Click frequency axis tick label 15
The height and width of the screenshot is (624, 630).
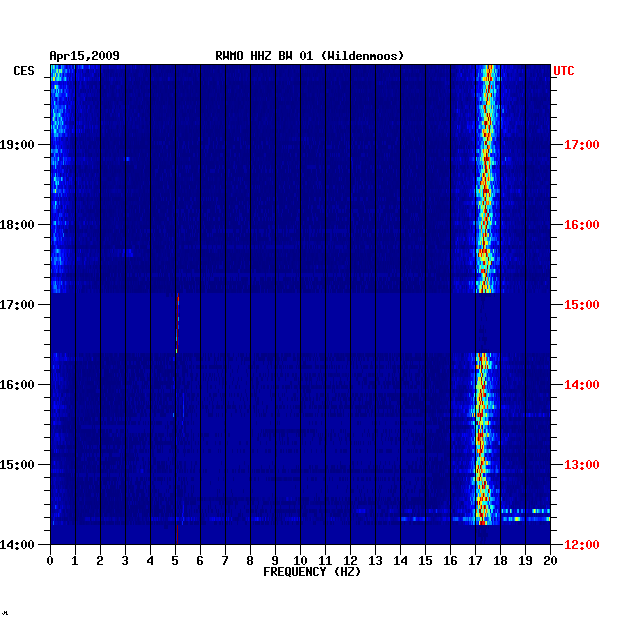pos(425,561)
